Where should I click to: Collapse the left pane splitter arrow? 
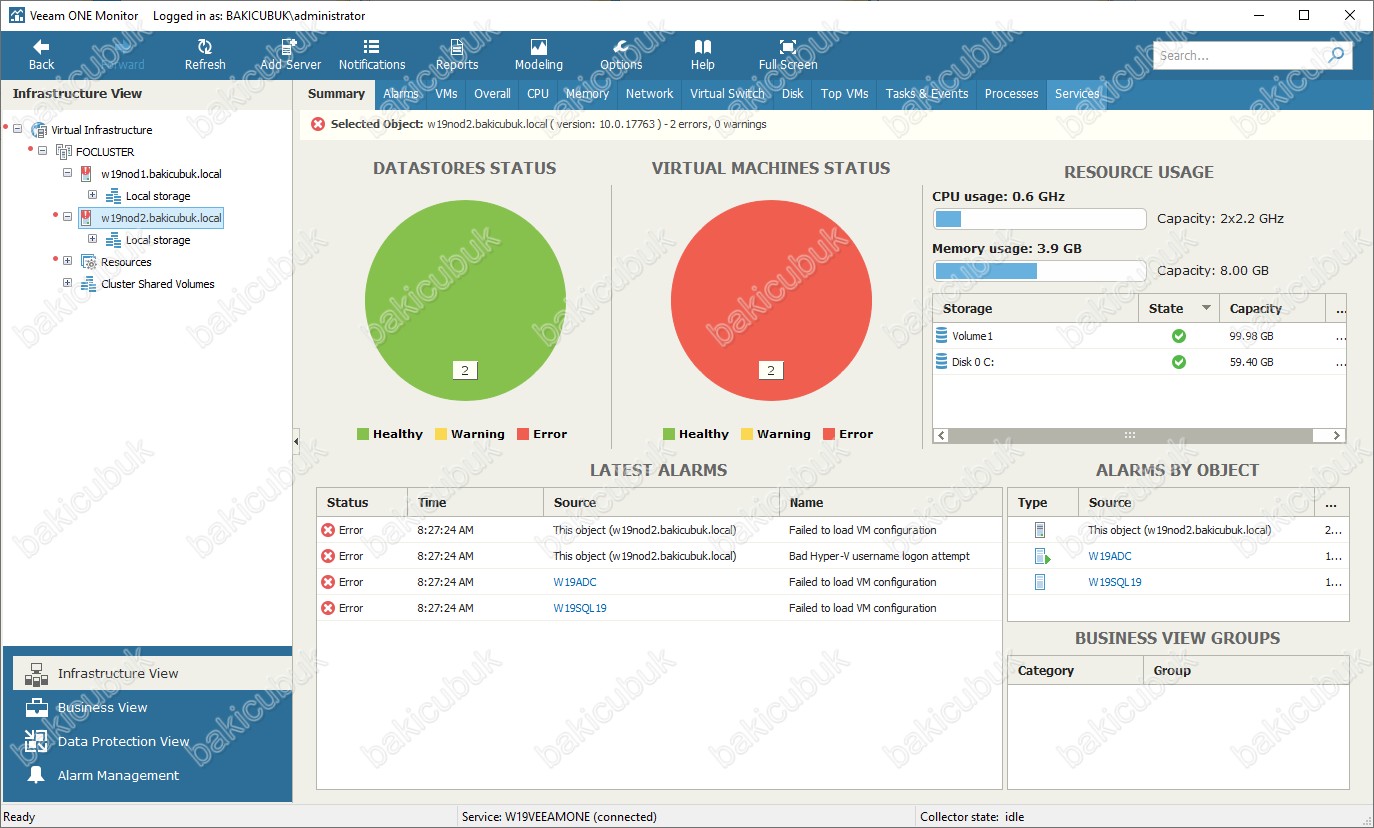tap(296, 441)
